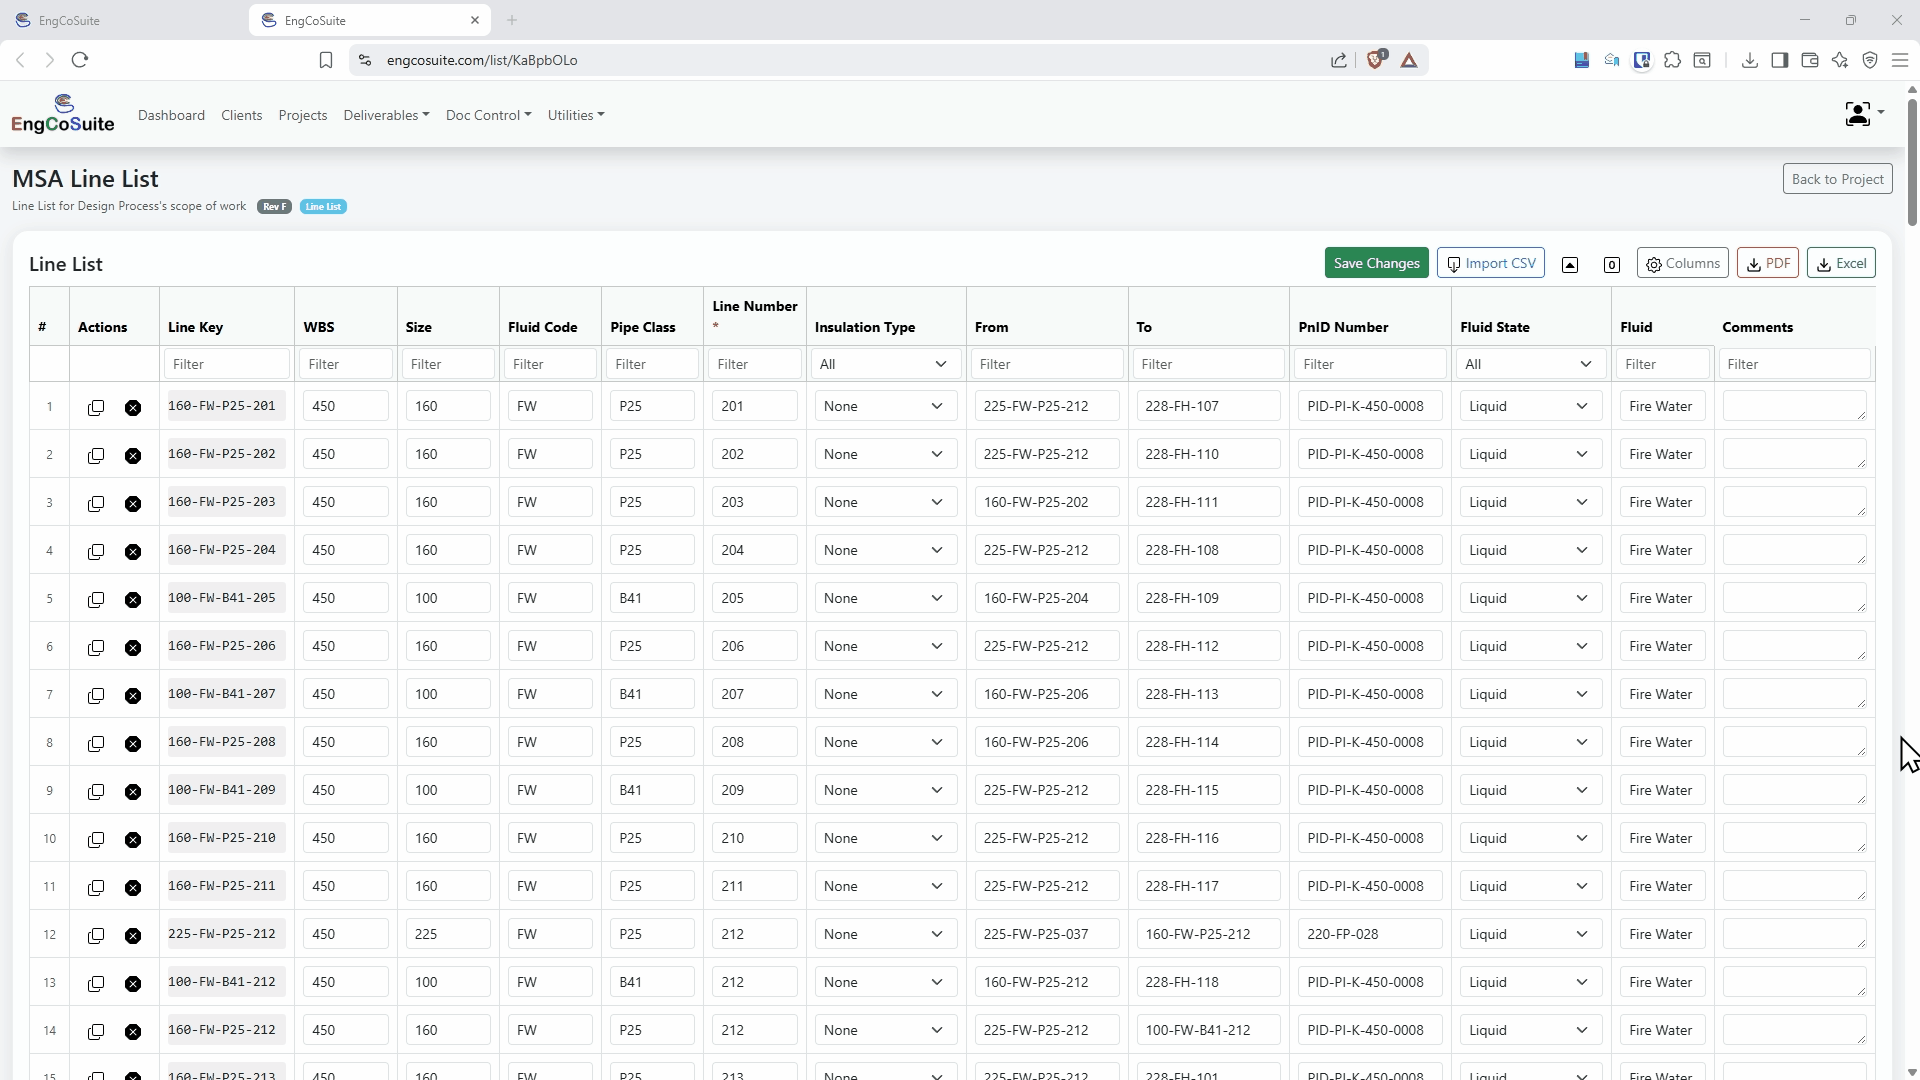Click the share icon in address bar
Screen dimensions: 1920x1080
click(1339, 60)
